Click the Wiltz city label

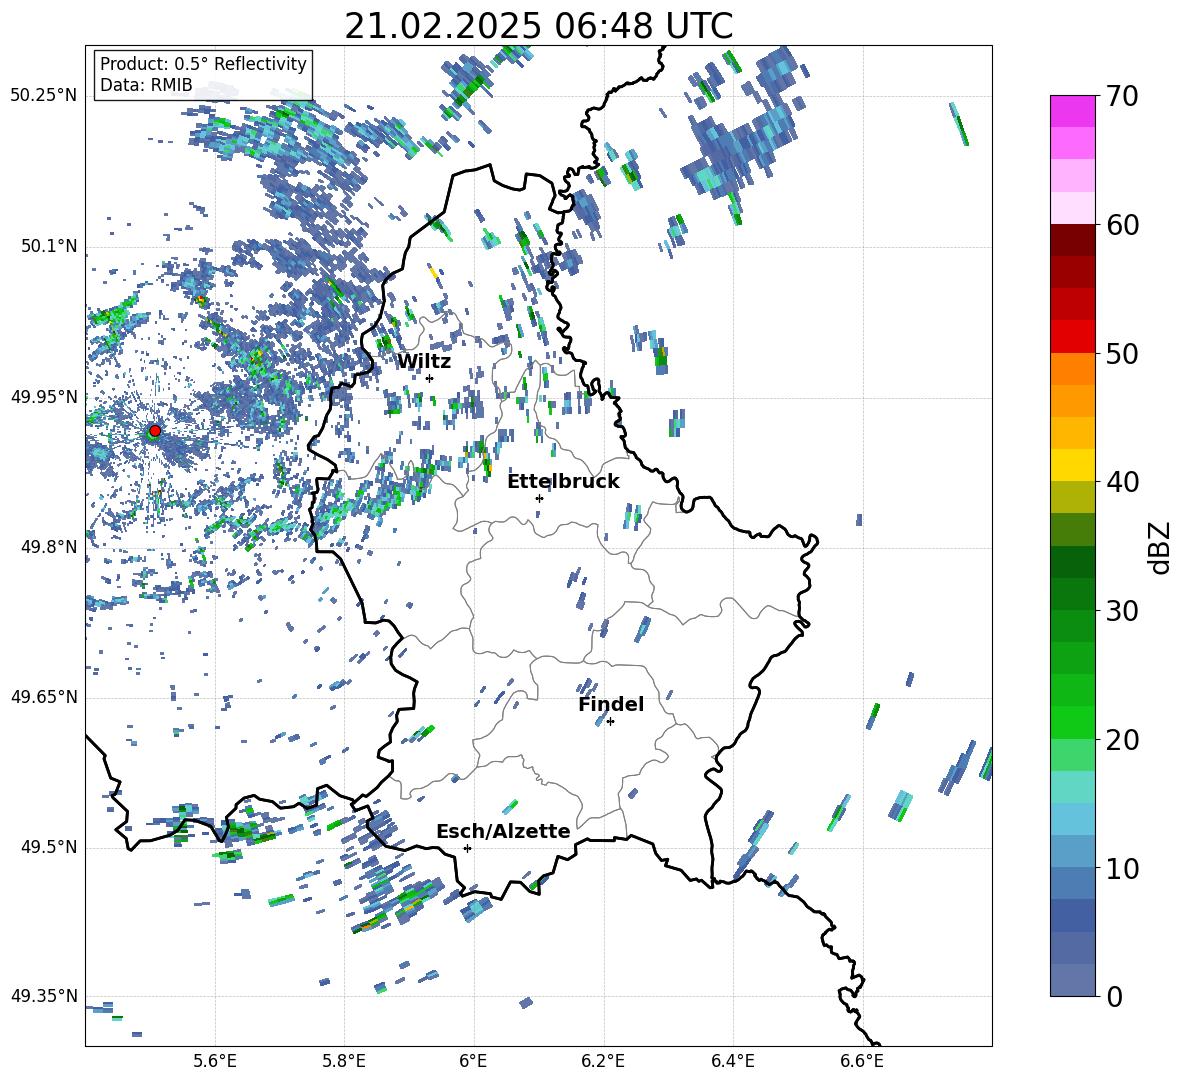coord(424,362)
